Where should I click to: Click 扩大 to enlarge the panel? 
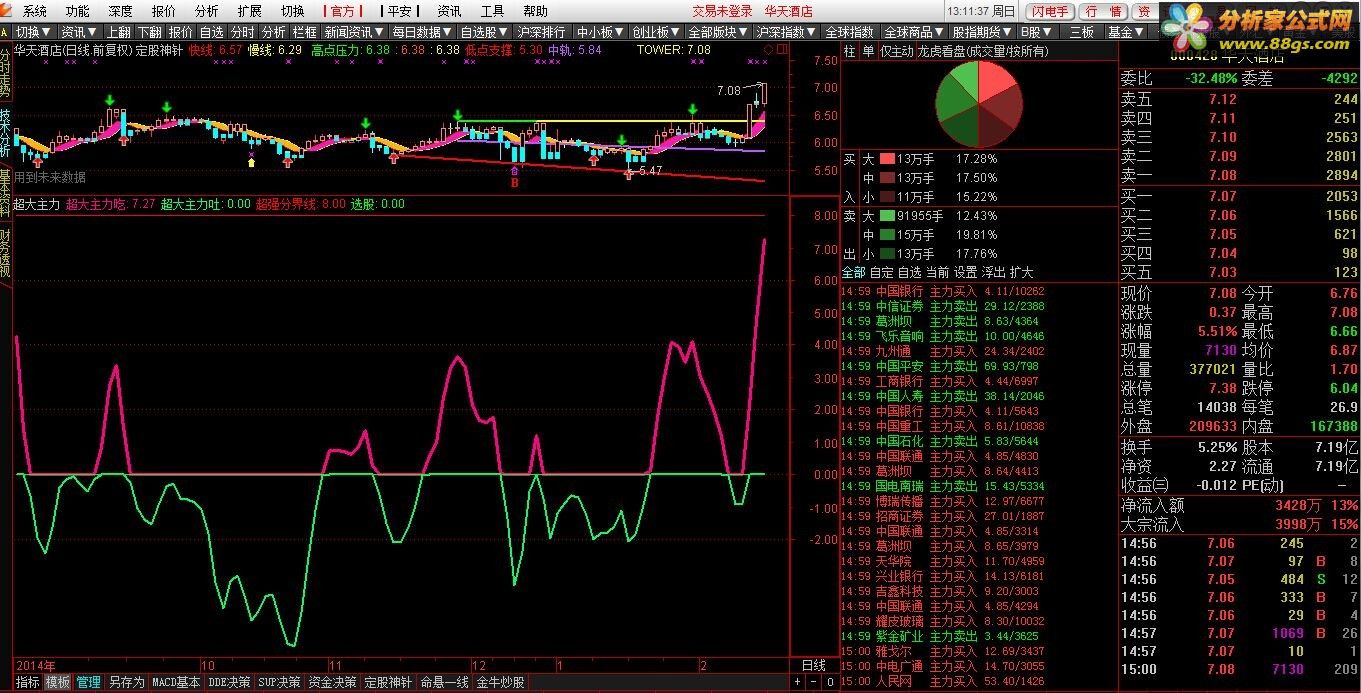coord(1021,272)
